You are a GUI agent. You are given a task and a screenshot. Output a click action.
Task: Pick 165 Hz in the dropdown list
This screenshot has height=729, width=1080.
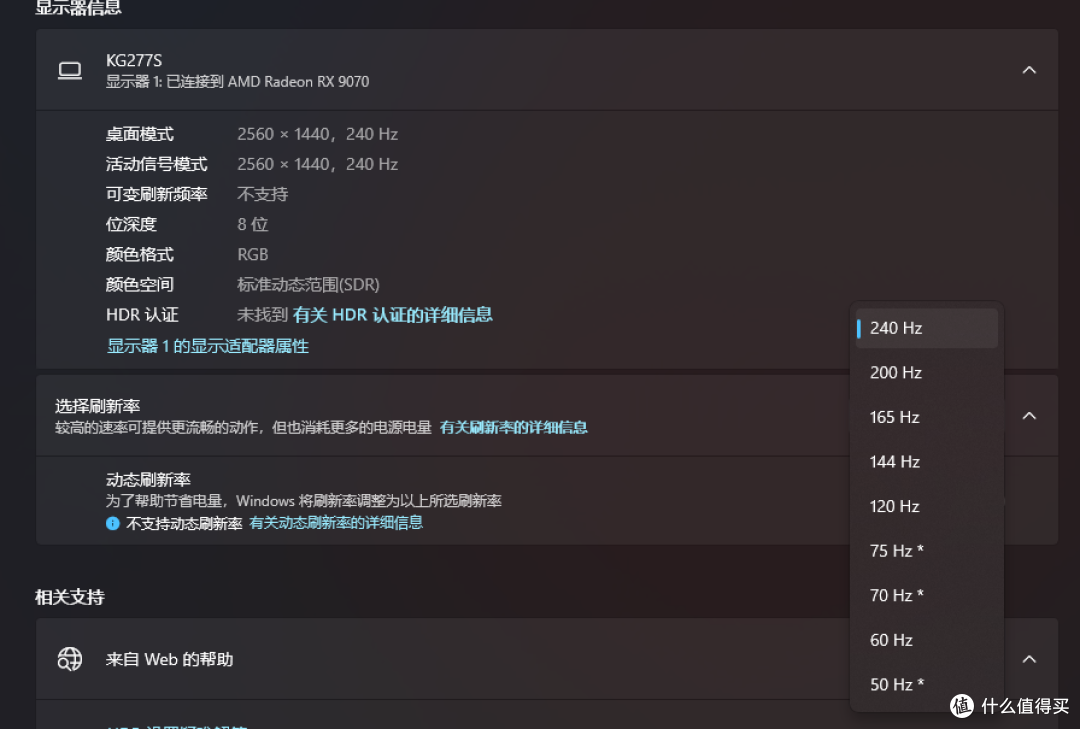926,418
